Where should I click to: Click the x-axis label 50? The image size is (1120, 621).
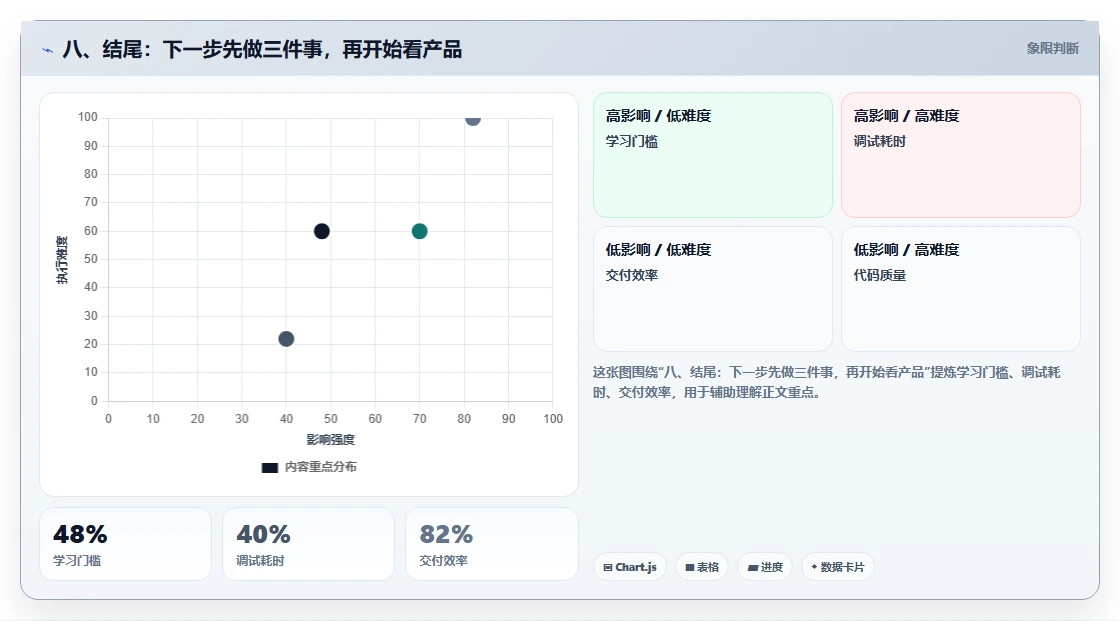[x=331, y=419]
